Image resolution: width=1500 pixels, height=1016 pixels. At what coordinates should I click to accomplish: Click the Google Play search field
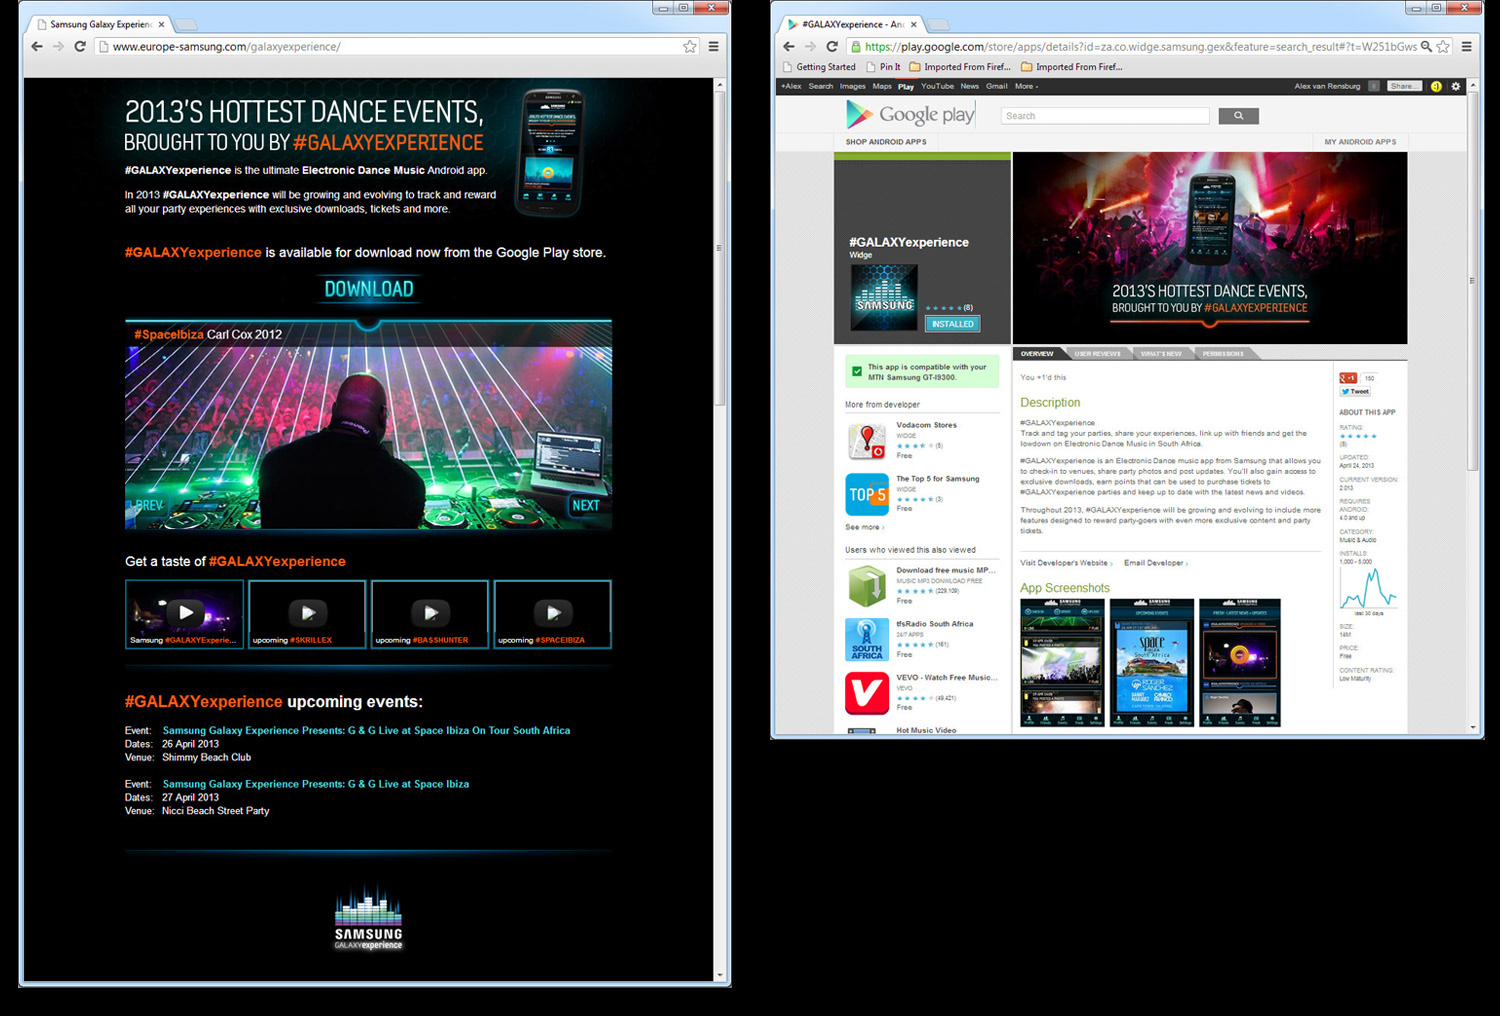pos(1105,116)
